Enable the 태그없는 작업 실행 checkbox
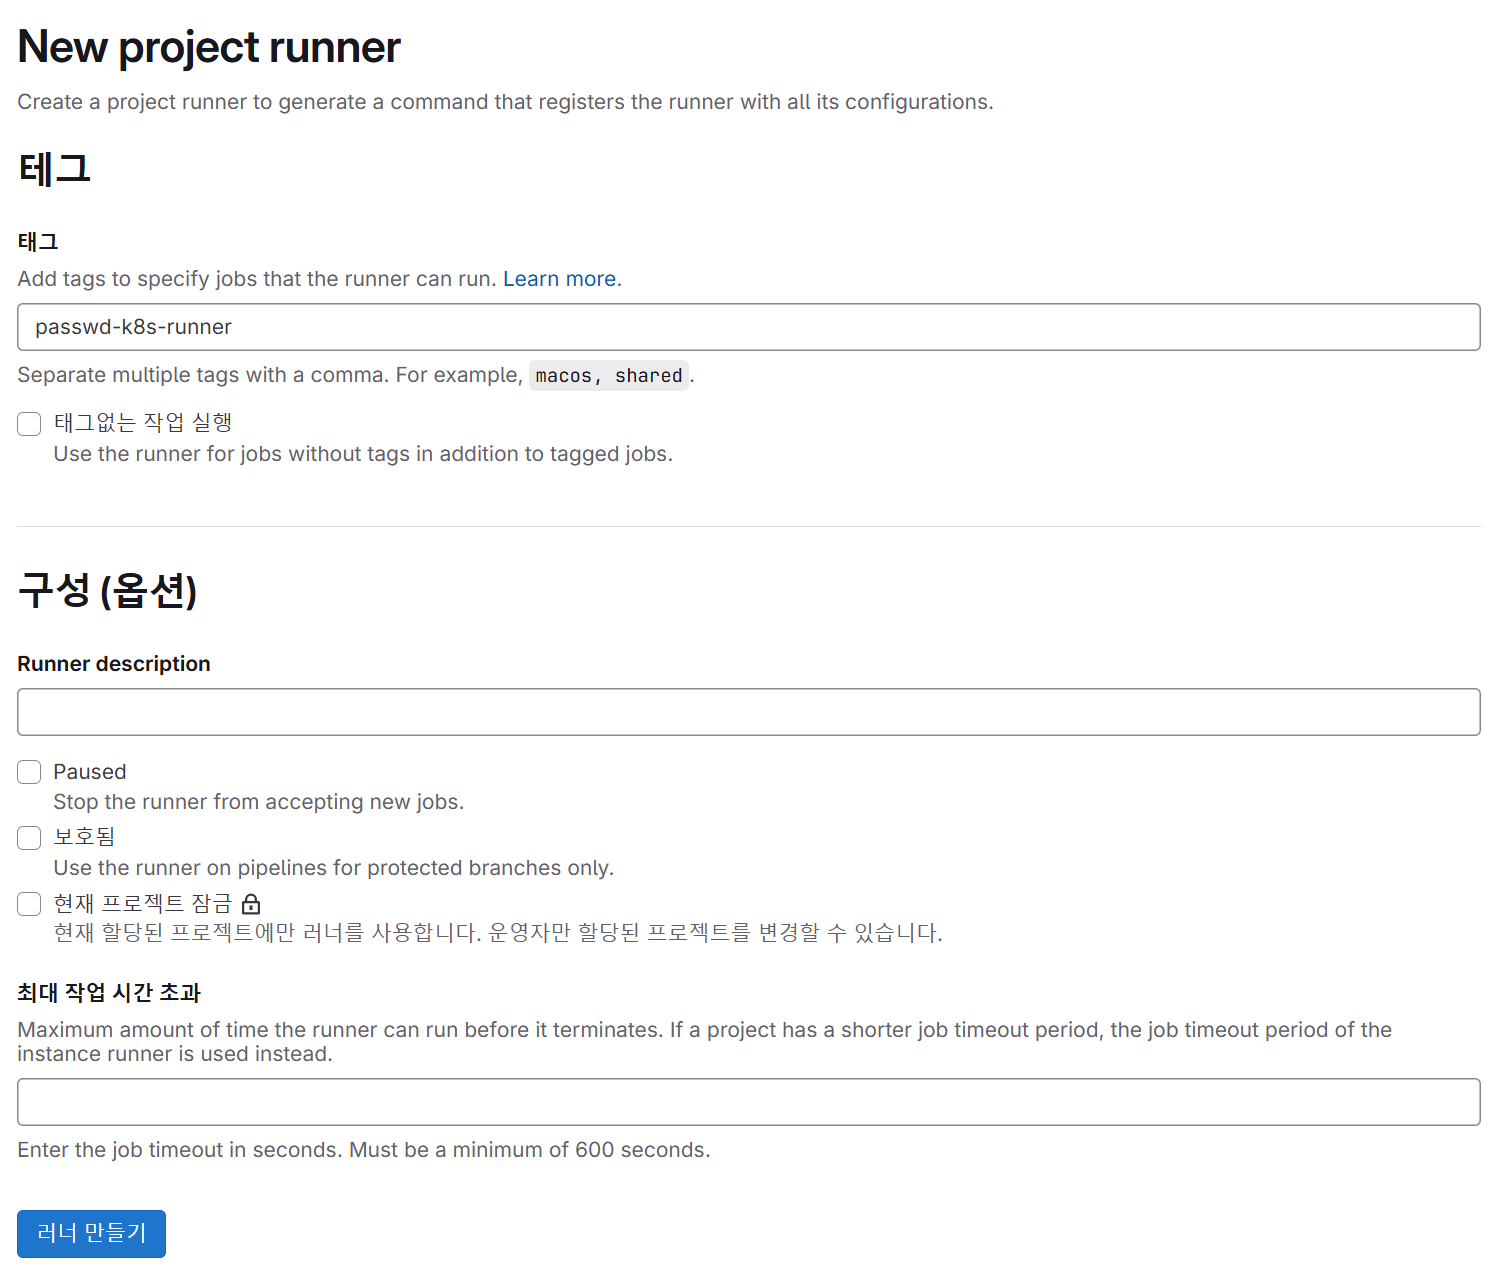Viewport: 1502px width, 1269px height. pyautogui.click(x=29, y=424)
